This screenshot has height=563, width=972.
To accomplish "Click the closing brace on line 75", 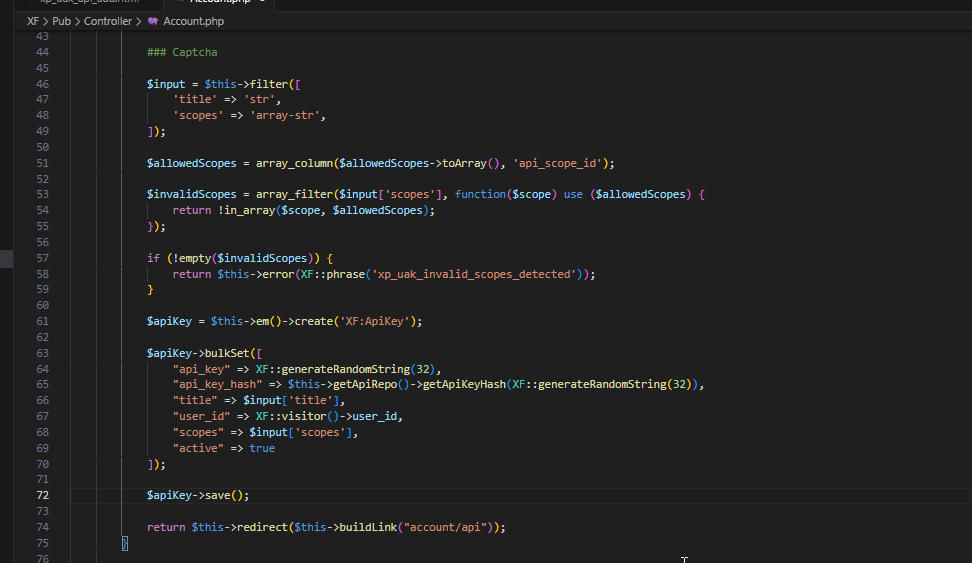I will (x=125, y=543).
